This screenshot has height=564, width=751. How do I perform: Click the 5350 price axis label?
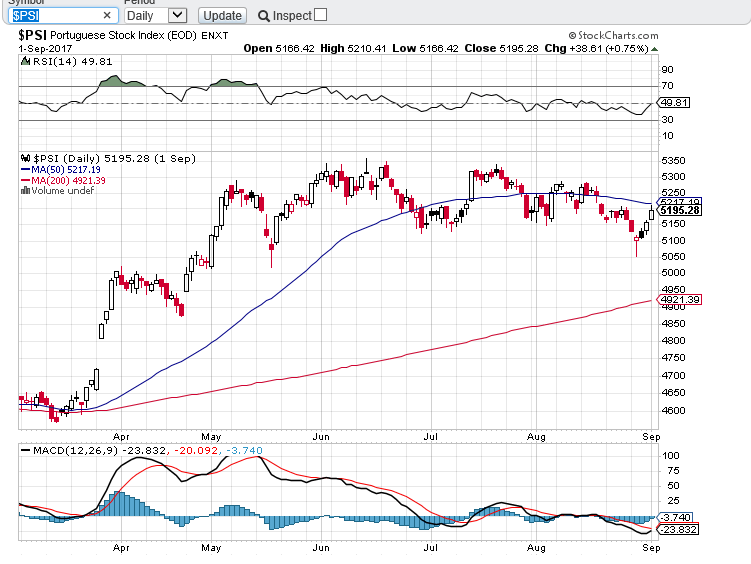click(673, 161)
